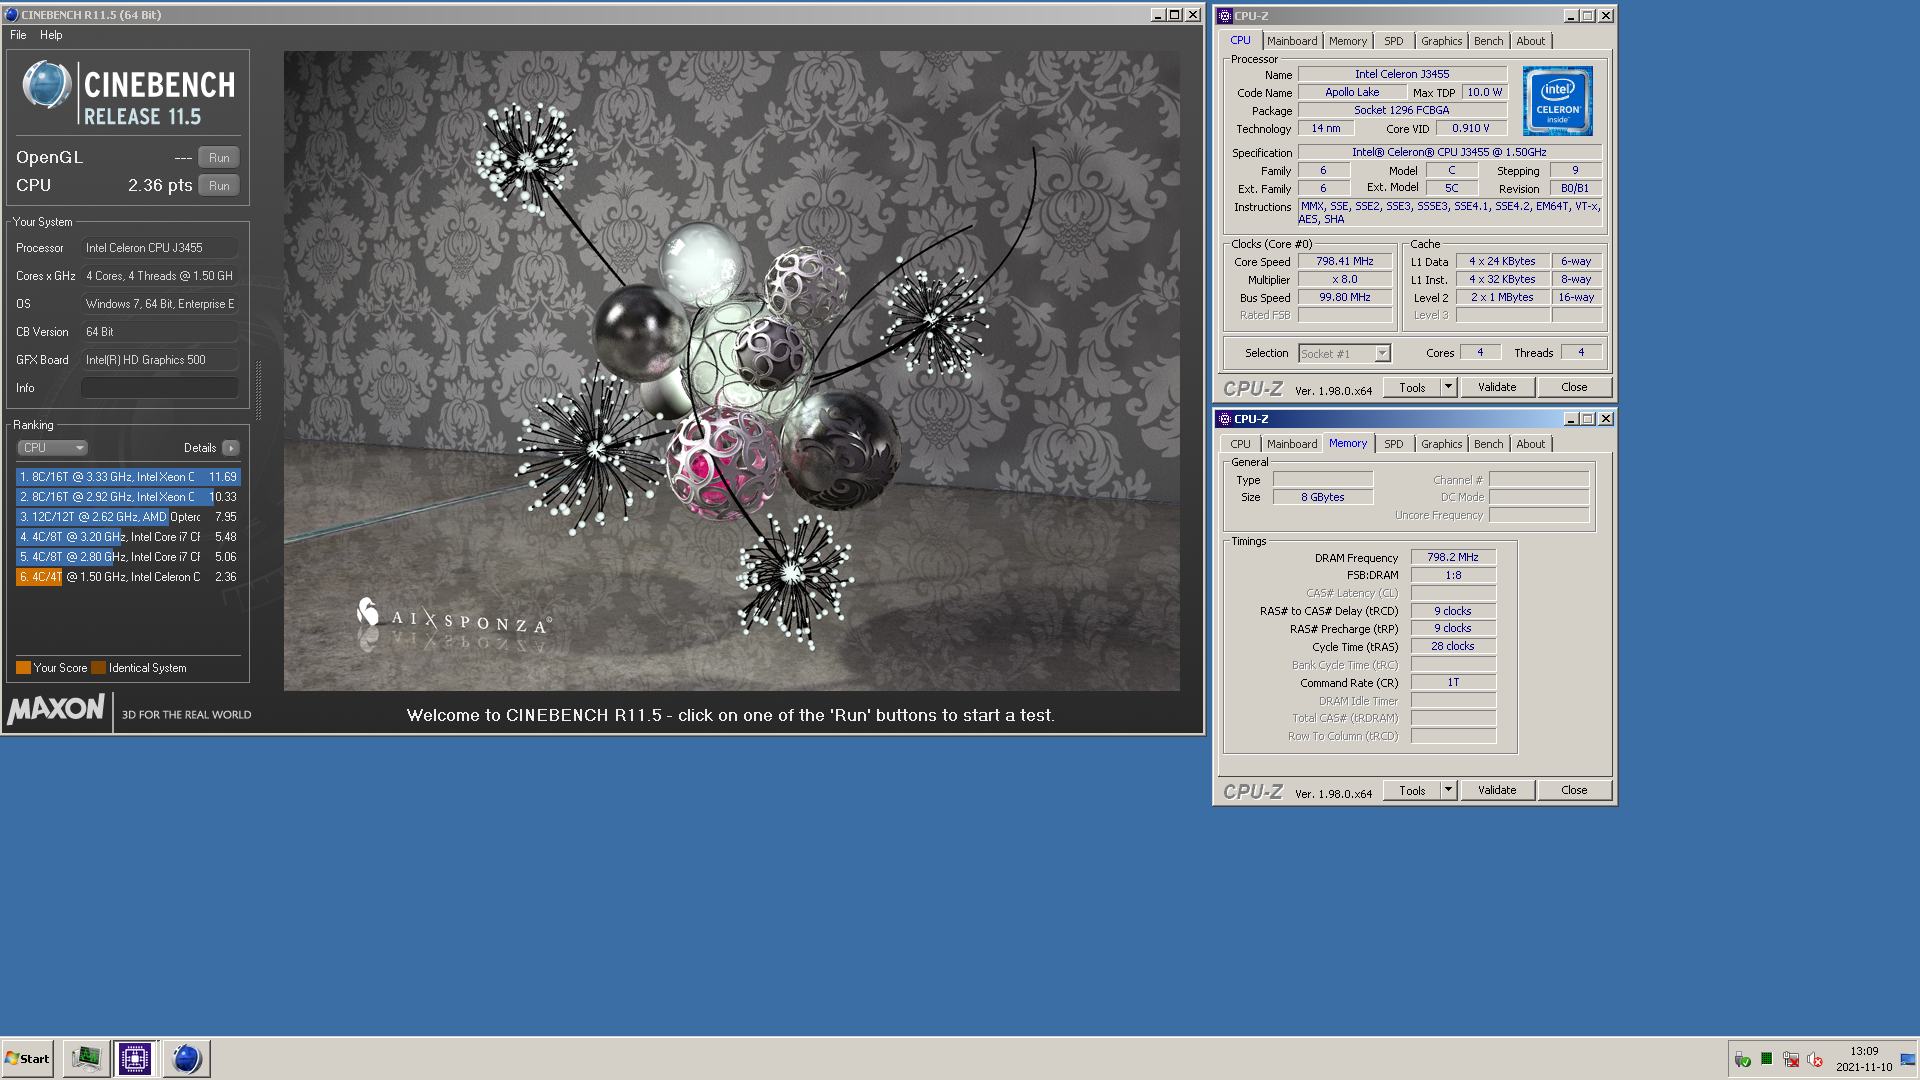Minimize the lower CPU-Z window
The height and width of the screenshot is (1080, 1920).
(1570, 419)
